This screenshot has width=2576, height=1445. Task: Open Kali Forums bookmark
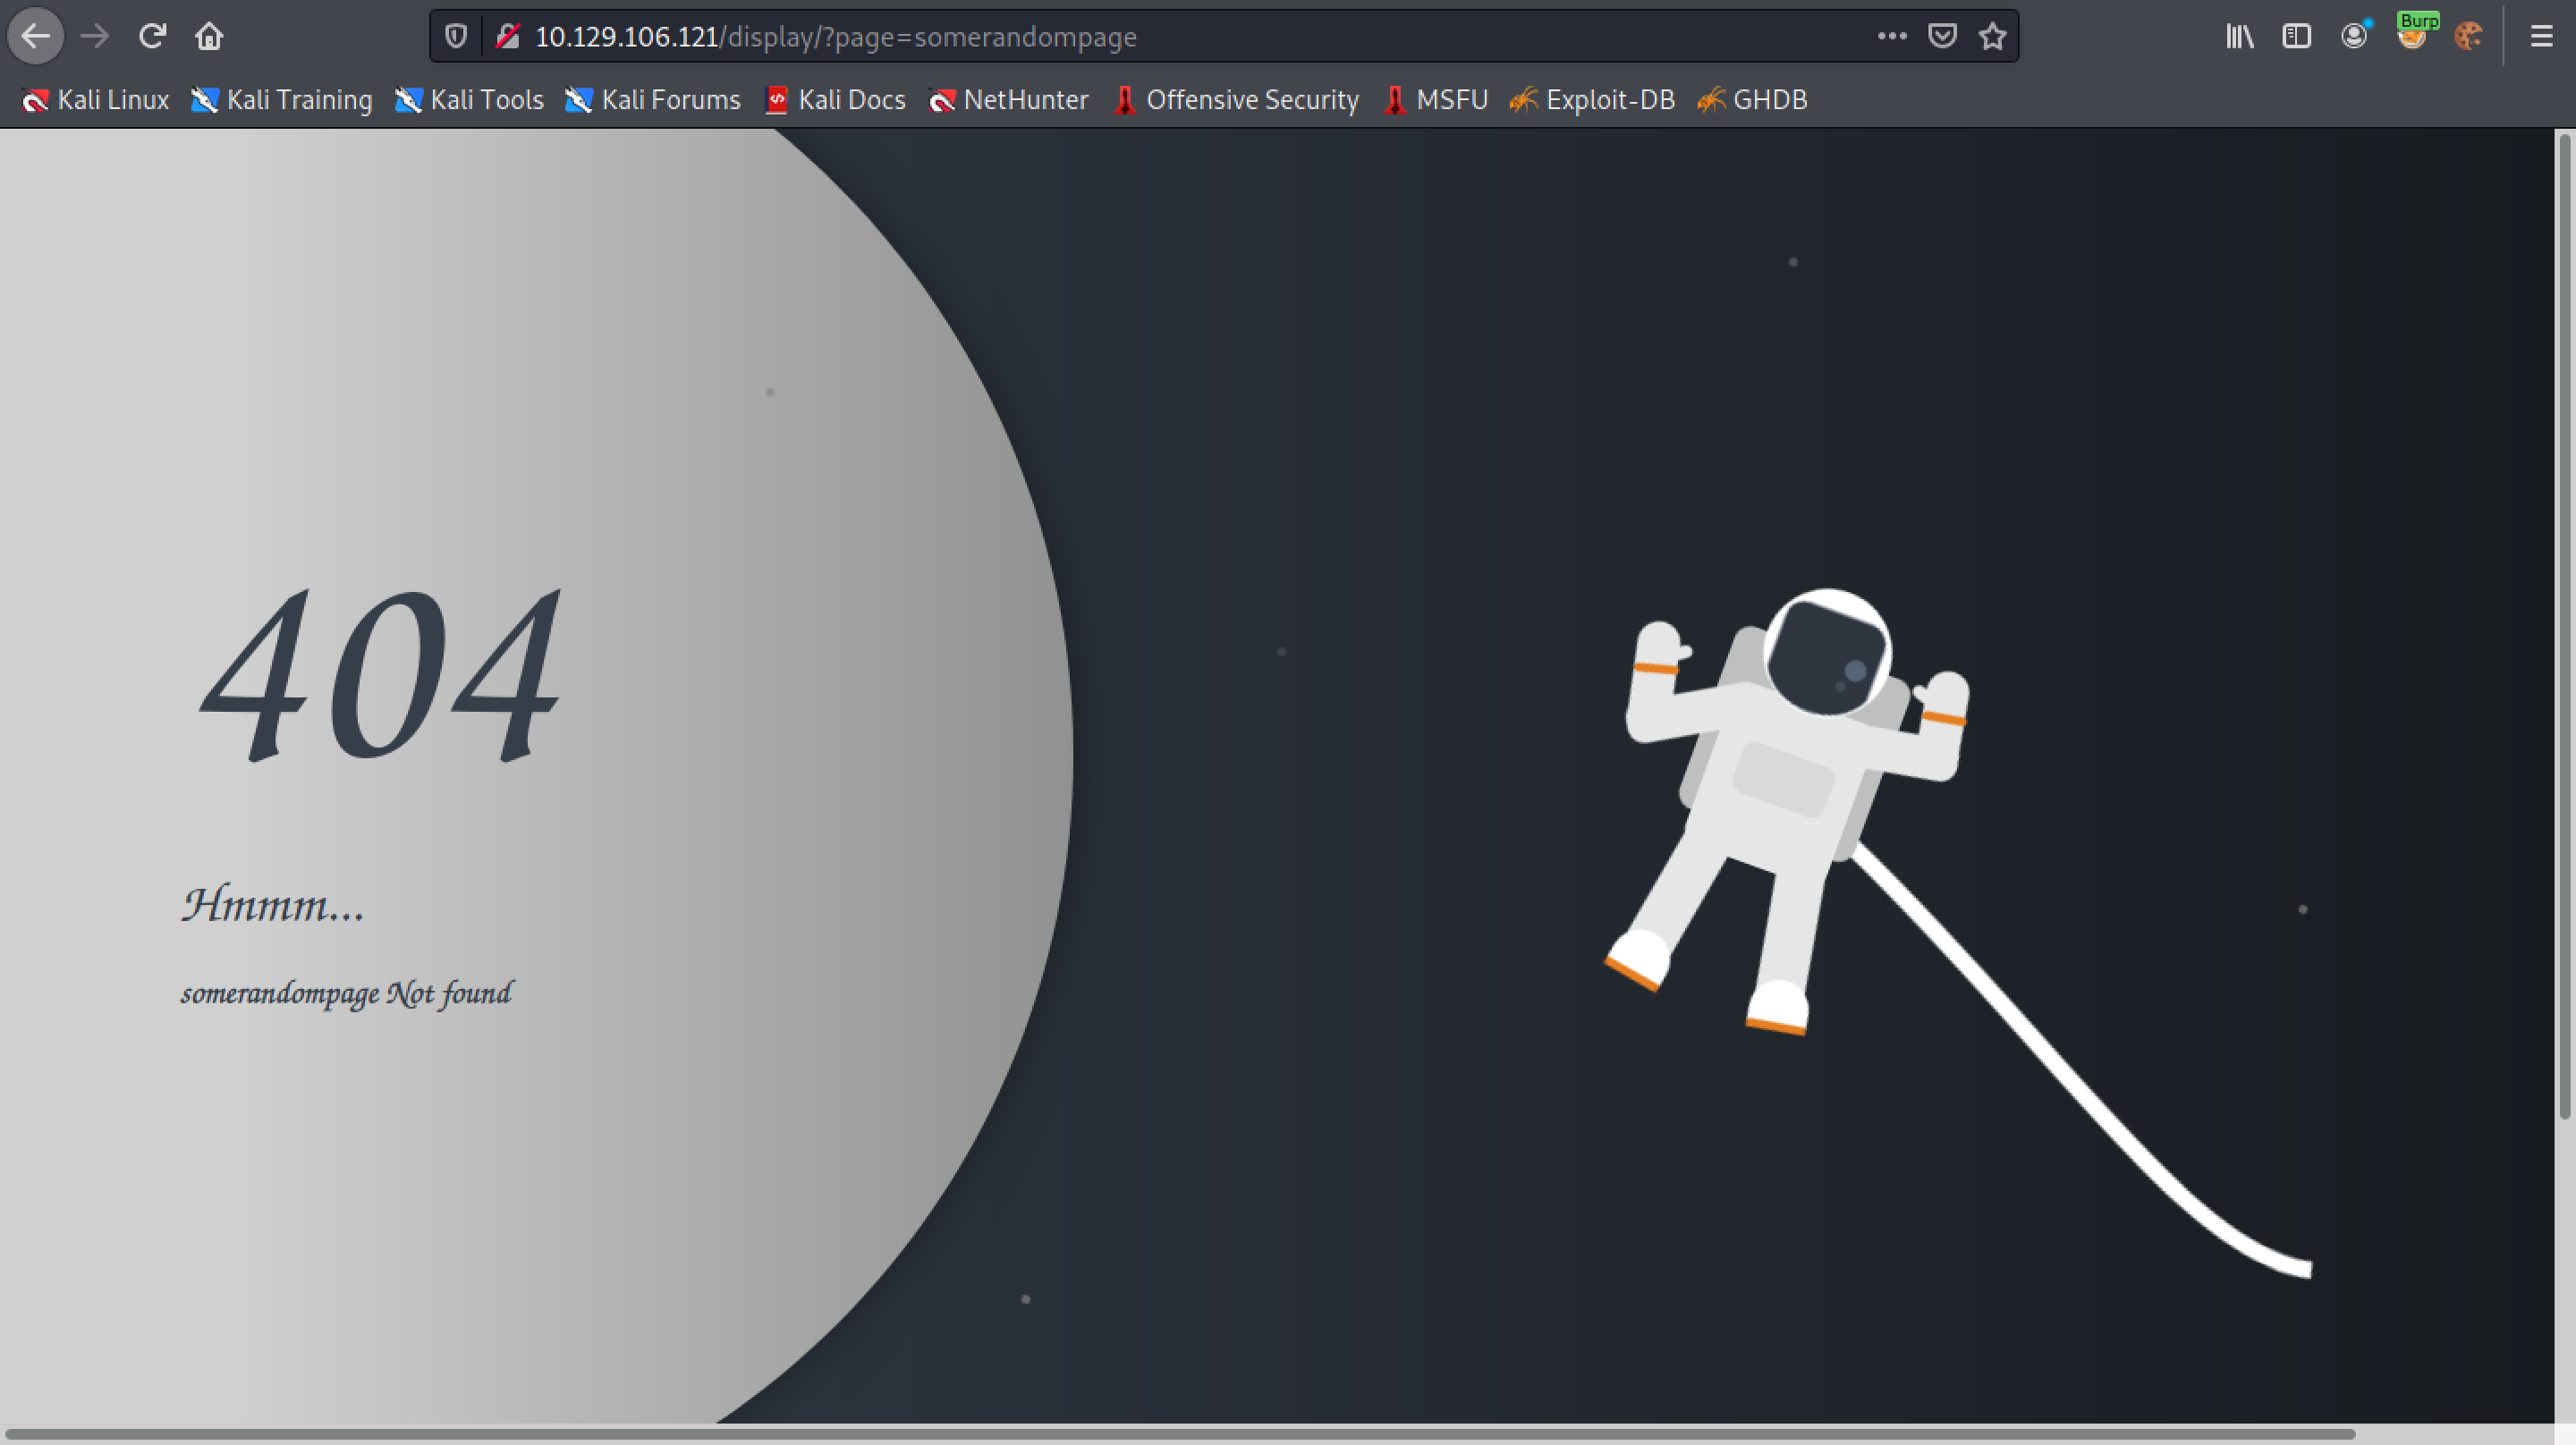(653, 100)
